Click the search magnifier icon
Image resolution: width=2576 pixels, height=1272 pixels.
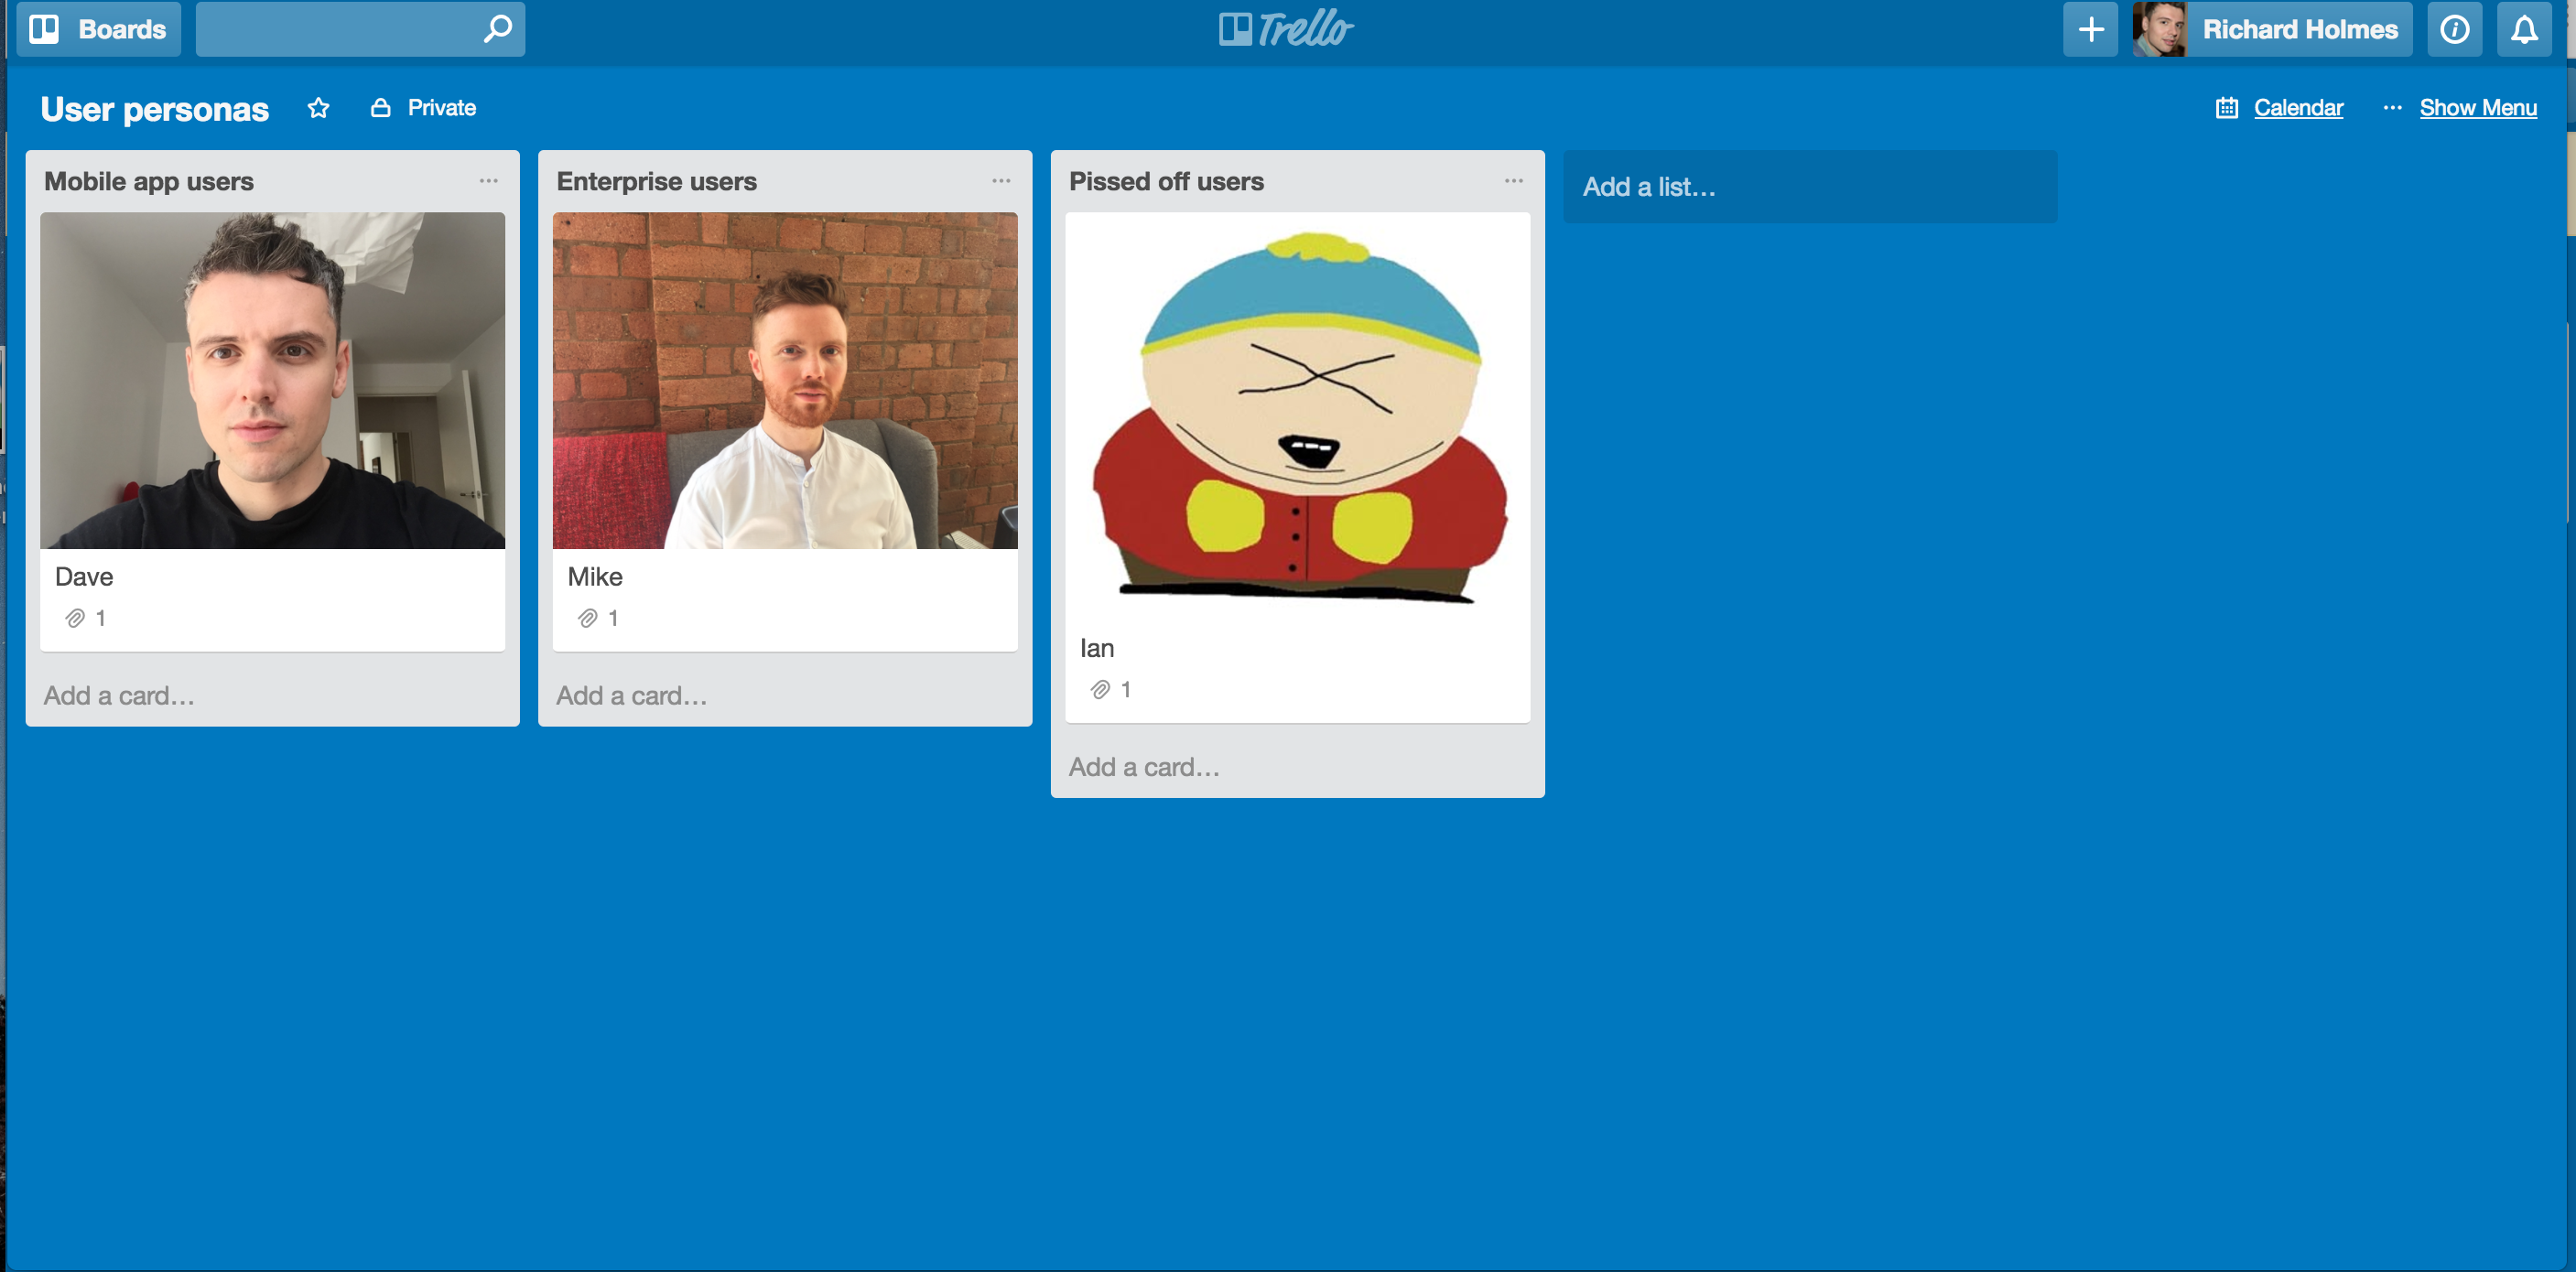click(x=497, y=29)
